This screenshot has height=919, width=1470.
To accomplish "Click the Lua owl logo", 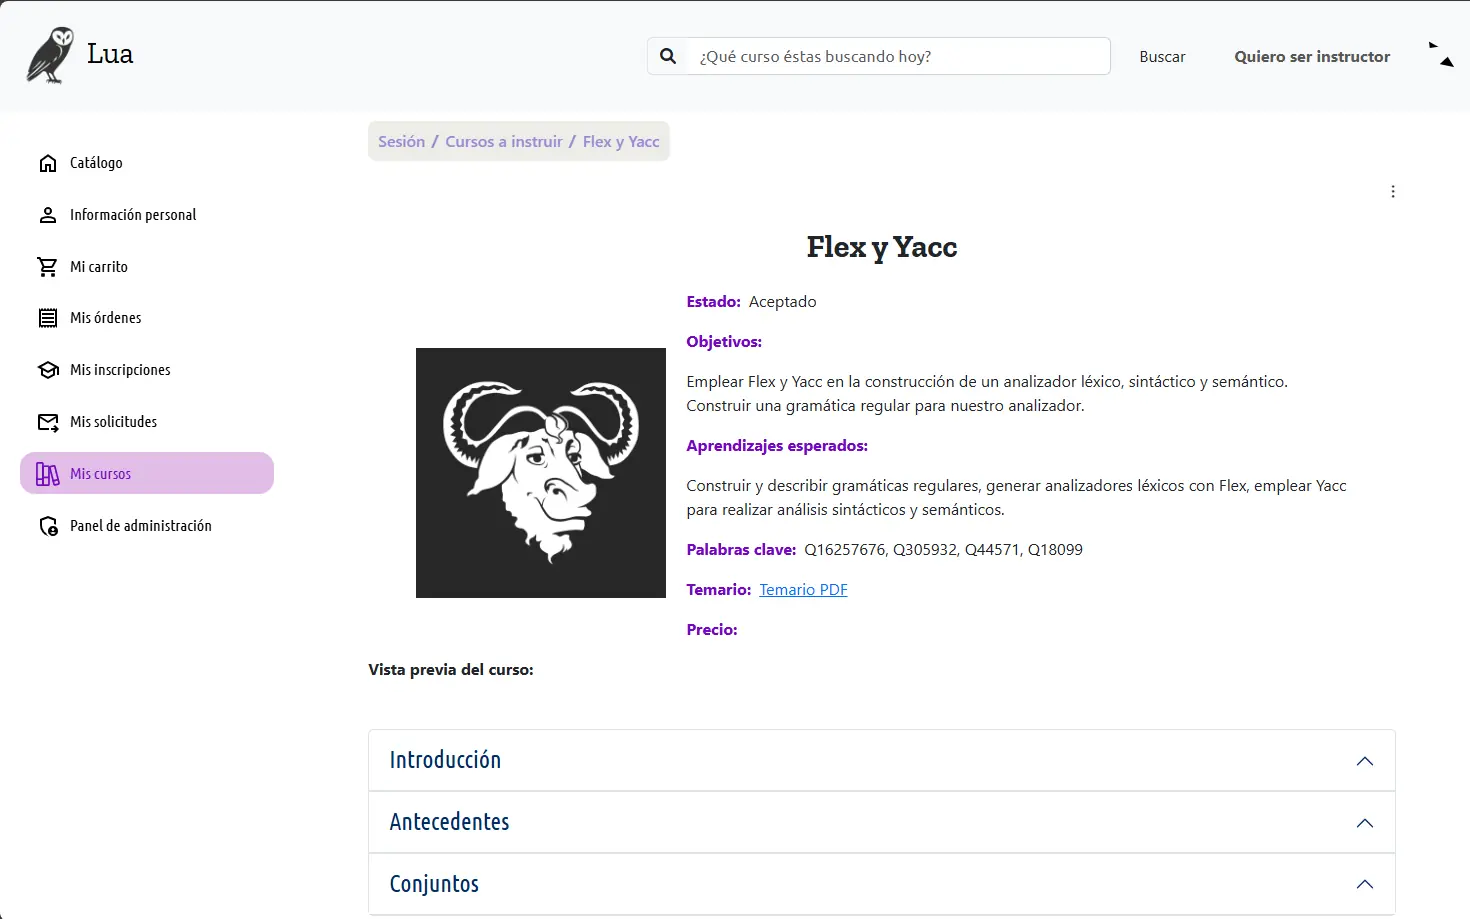I will pyautogui.click(x=50, y=55).
